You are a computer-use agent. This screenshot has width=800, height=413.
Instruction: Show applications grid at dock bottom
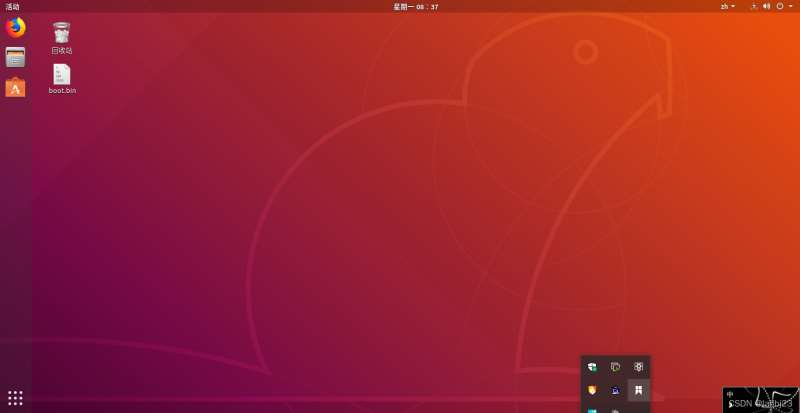15,398
